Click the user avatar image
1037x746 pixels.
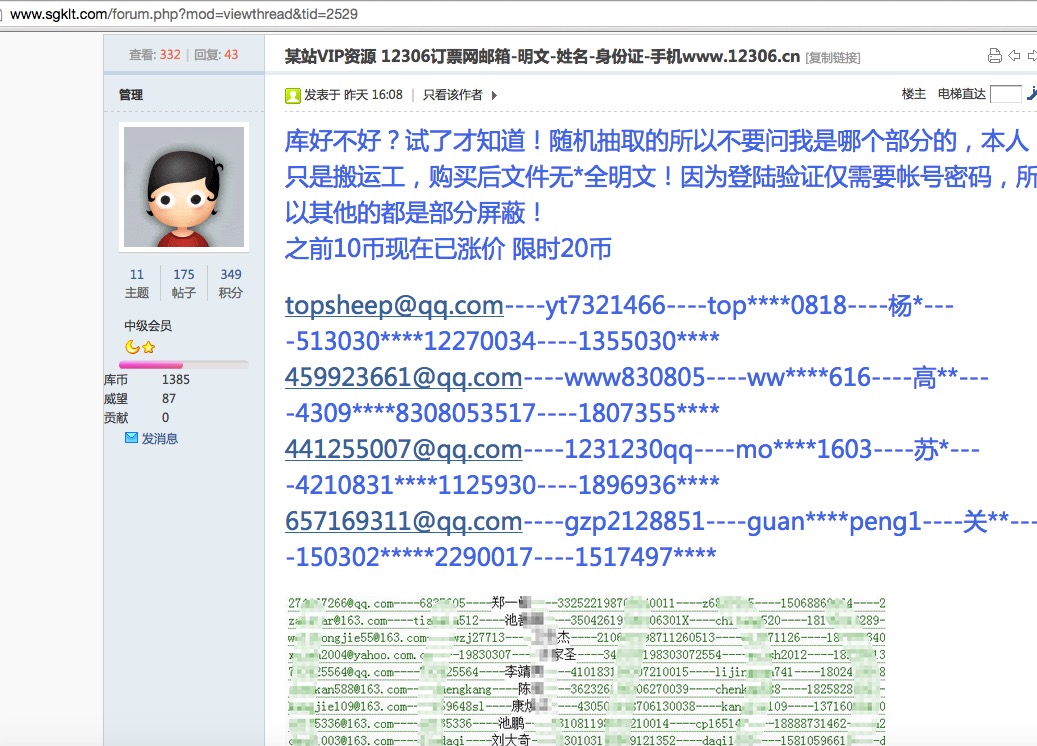pos(184,187)
